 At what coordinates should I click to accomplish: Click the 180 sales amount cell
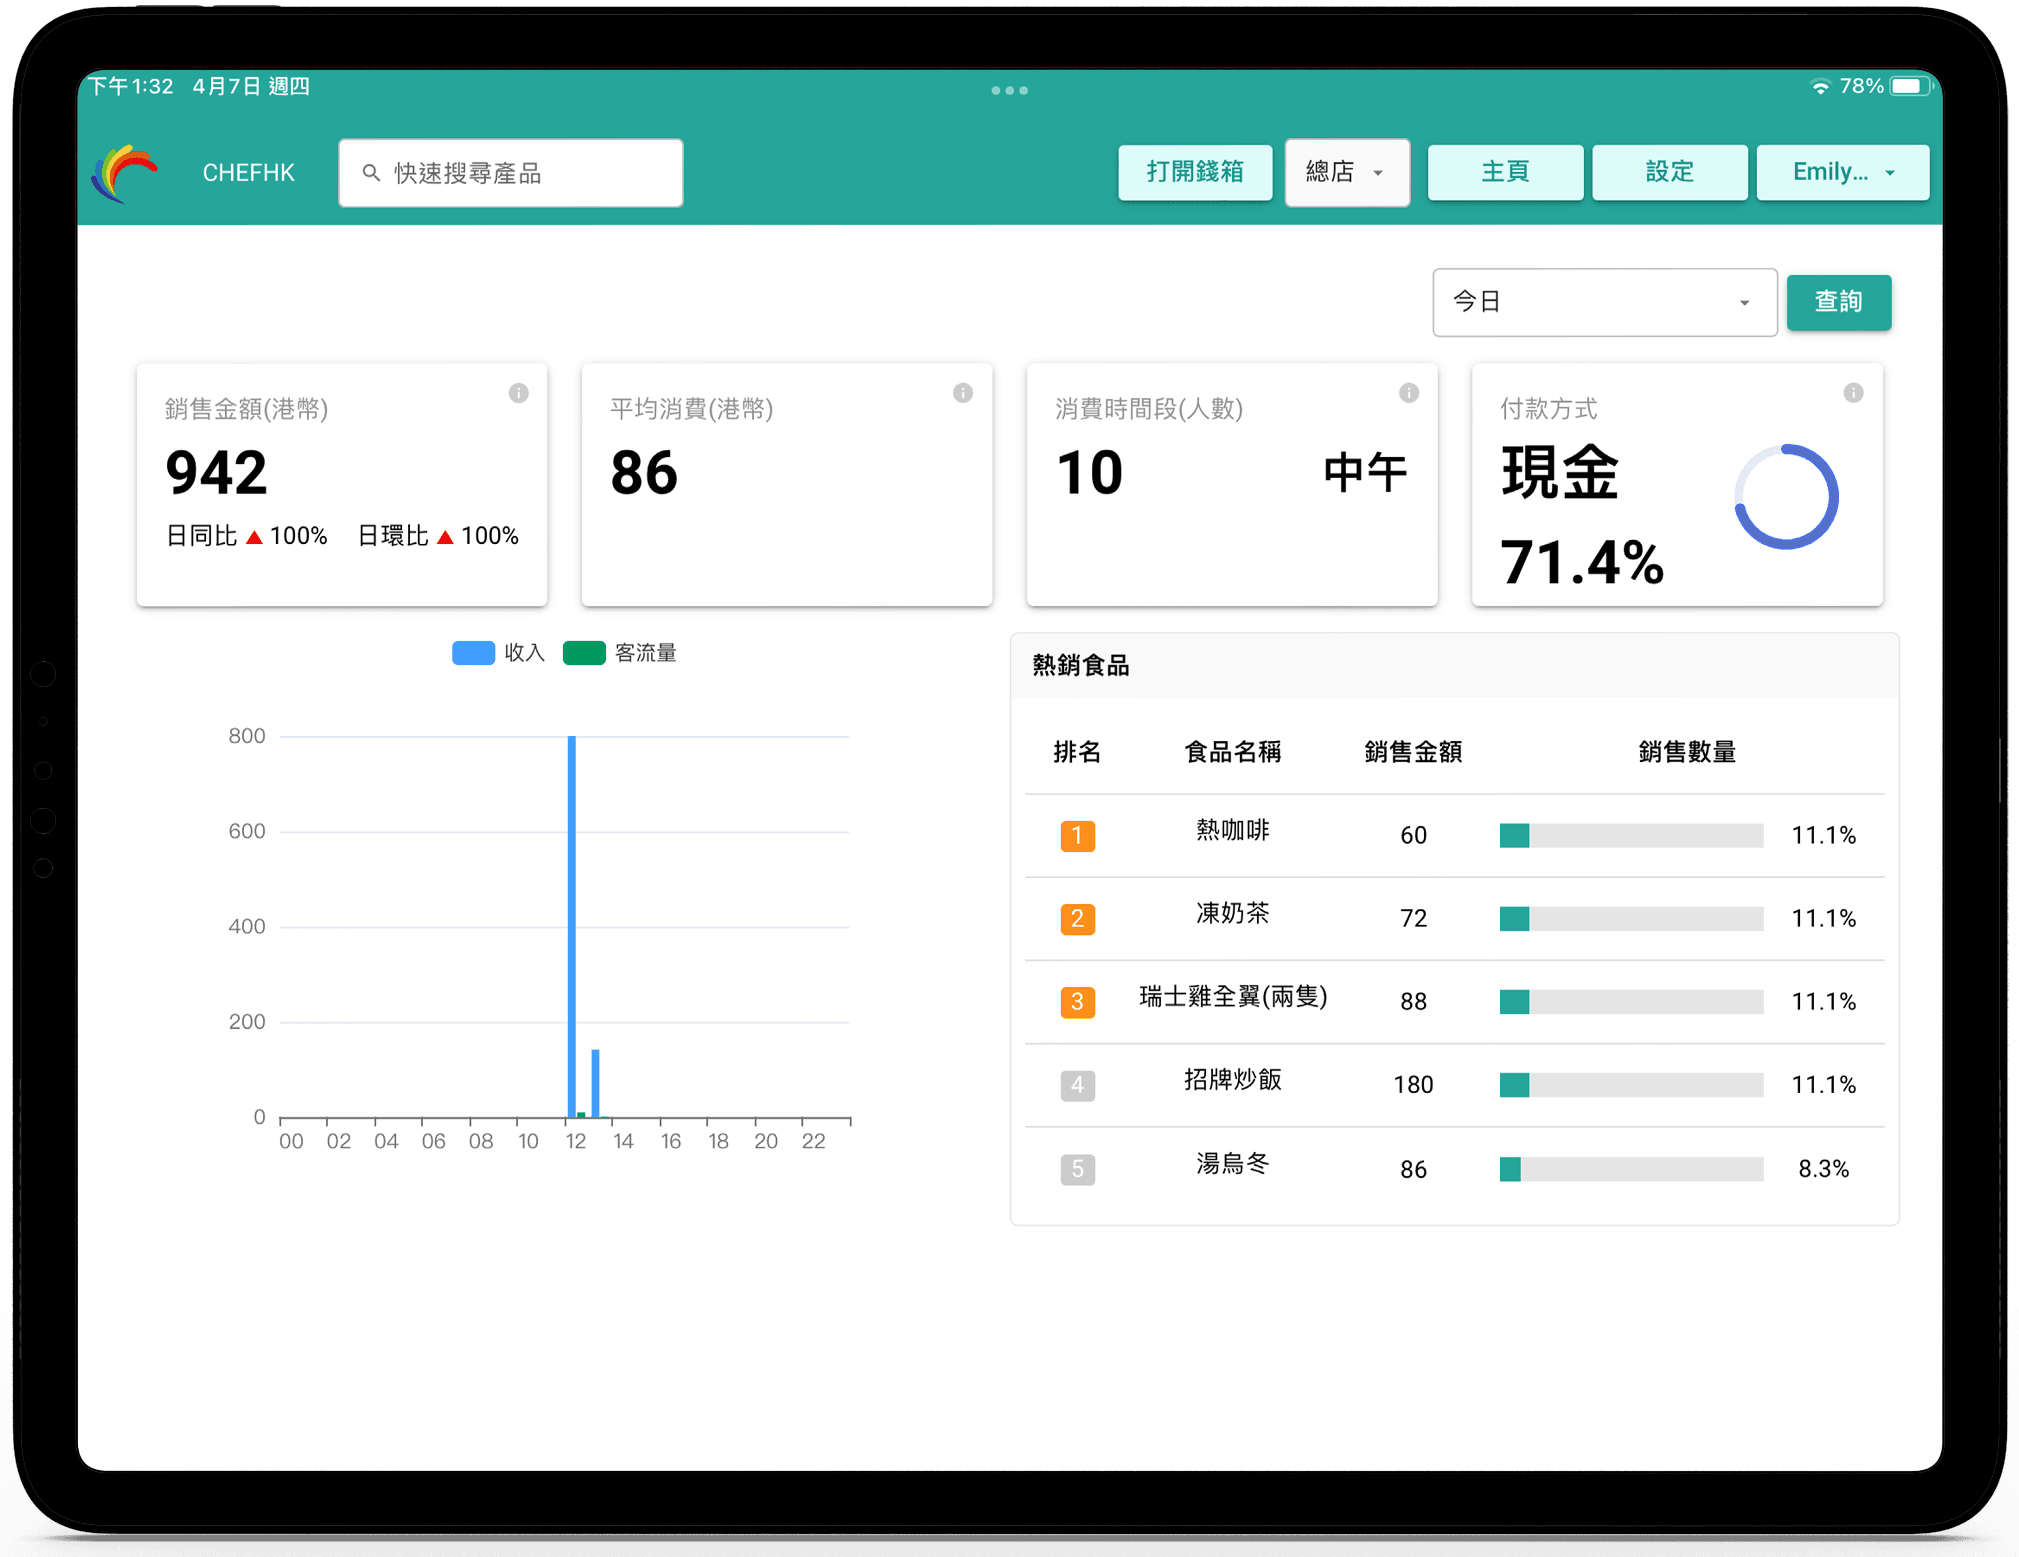(1413, 1084)
